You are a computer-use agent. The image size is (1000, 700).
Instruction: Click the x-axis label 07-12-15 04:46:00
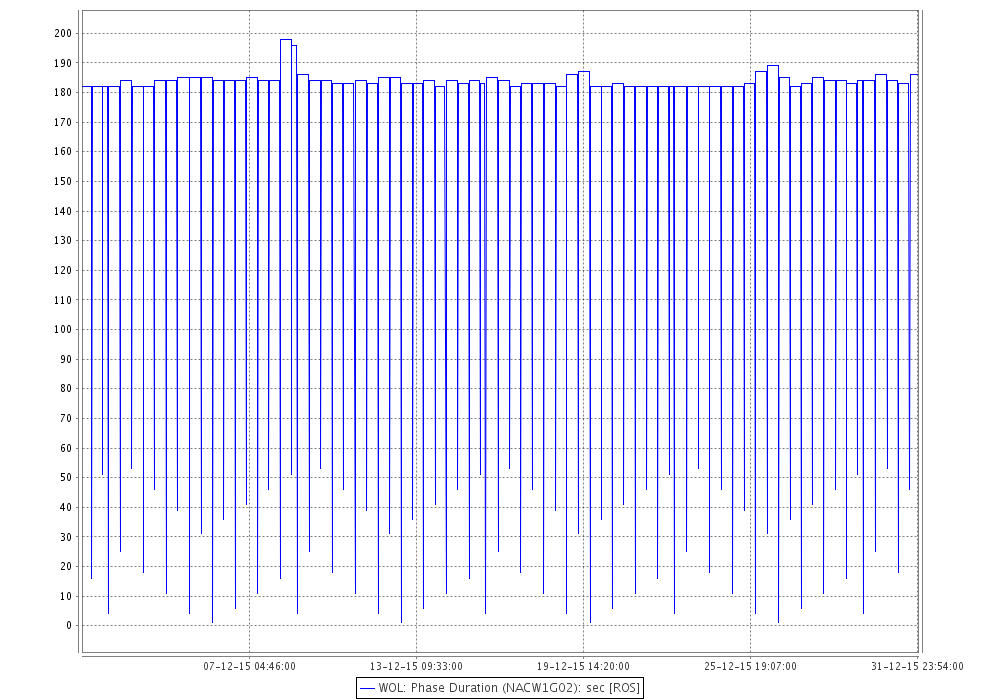coord(249,666)
